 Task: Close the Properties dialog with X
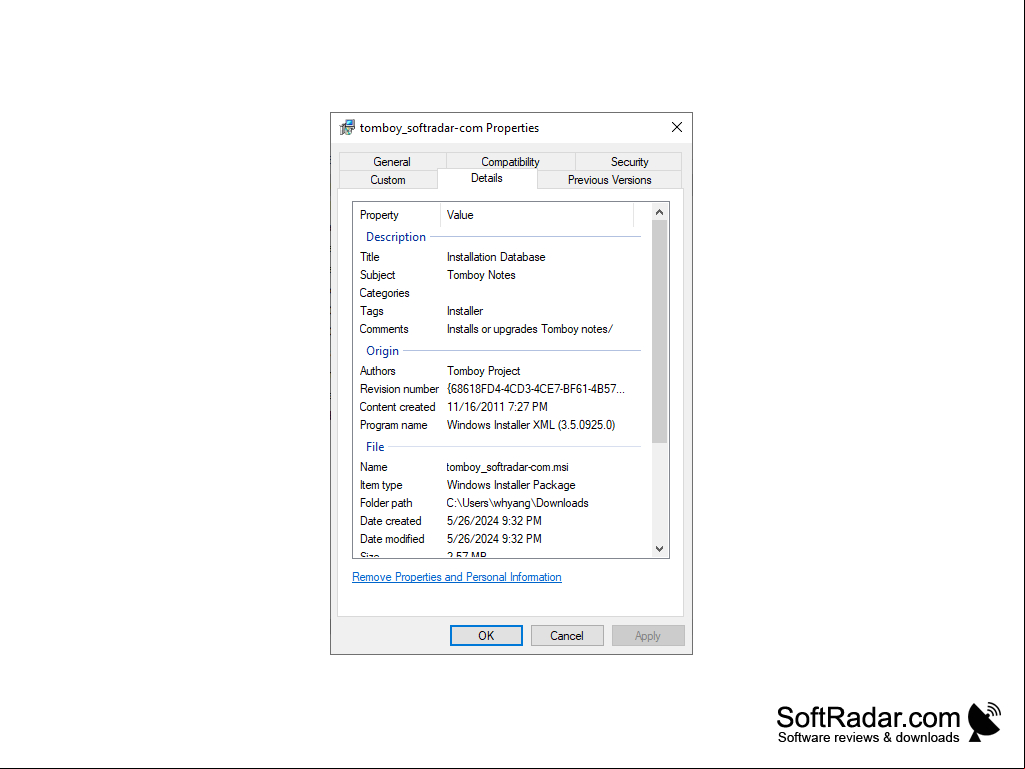pyautogui.click(x=677, y=128)
